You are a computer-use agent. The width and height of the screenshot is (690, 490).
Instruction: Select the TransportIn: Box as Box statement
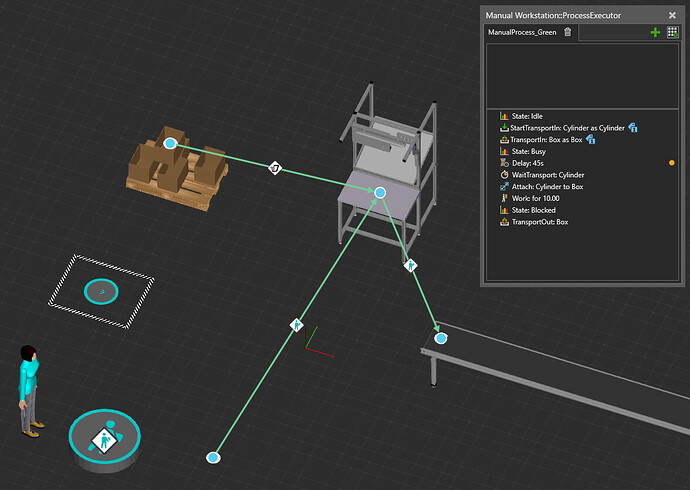coord(546,140)
